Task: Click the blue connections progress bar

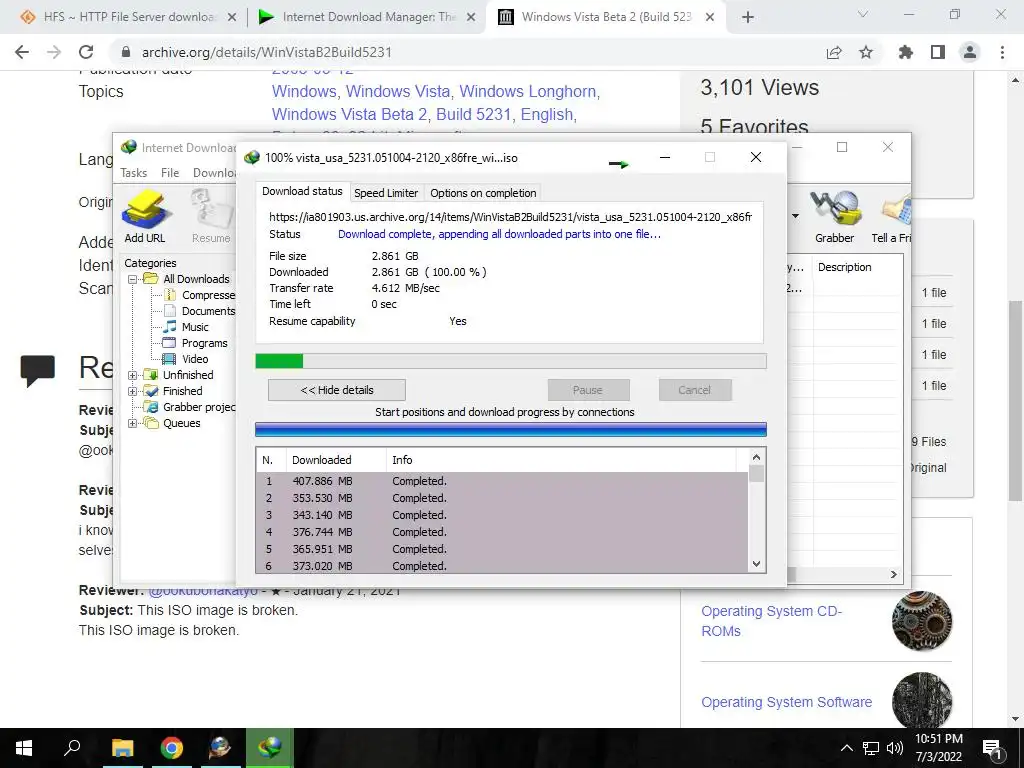Action: tap(511, 429)
